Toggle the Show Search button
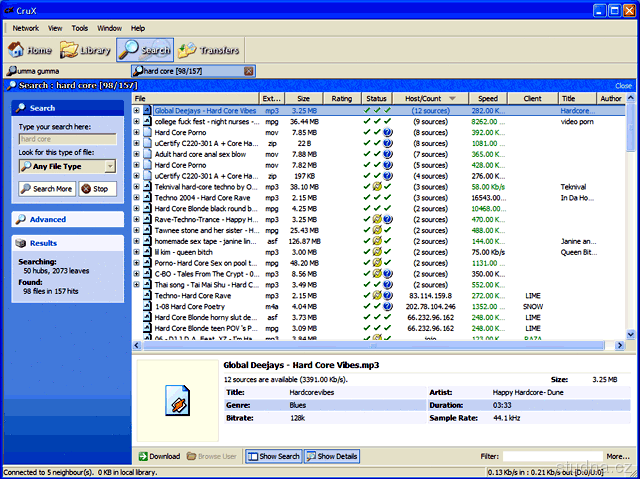Image resolution: width=640 pixels, height=479 pixels. (273, 456)
